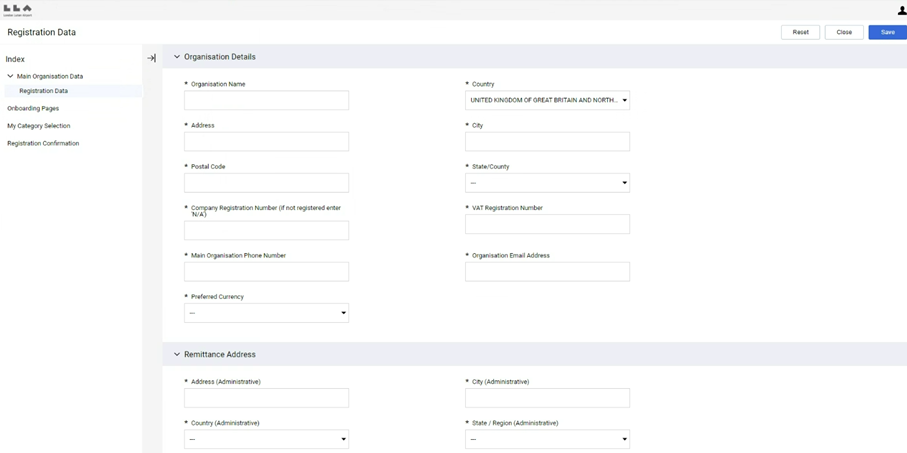The height and width of the screenshot is (453, 907).
Task: Click the Close button in header
Action: click(x=844, y=32)
